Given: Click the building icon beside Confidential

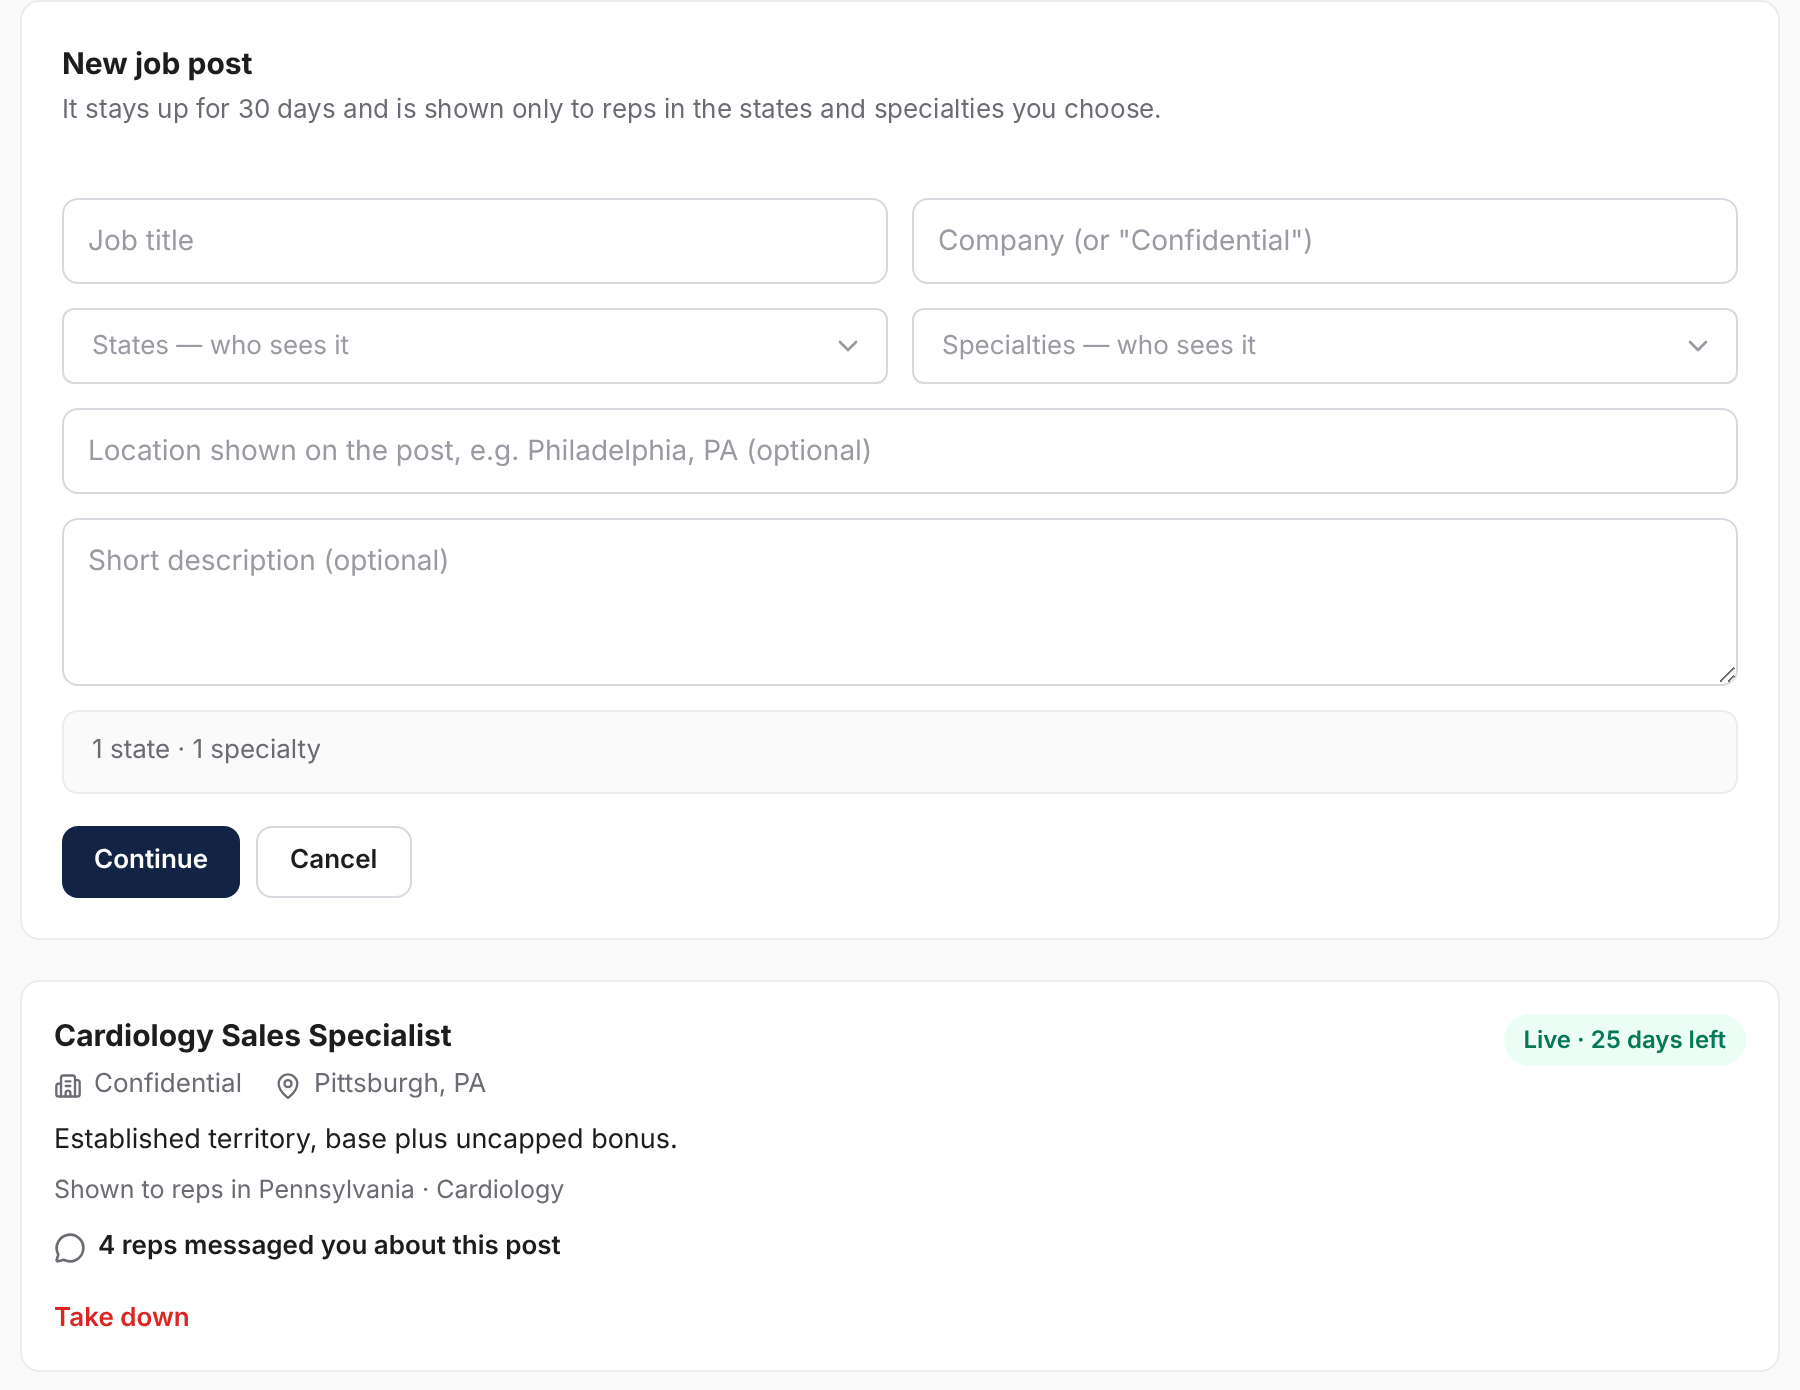Looking at the screenshot, I should 68,1085.
